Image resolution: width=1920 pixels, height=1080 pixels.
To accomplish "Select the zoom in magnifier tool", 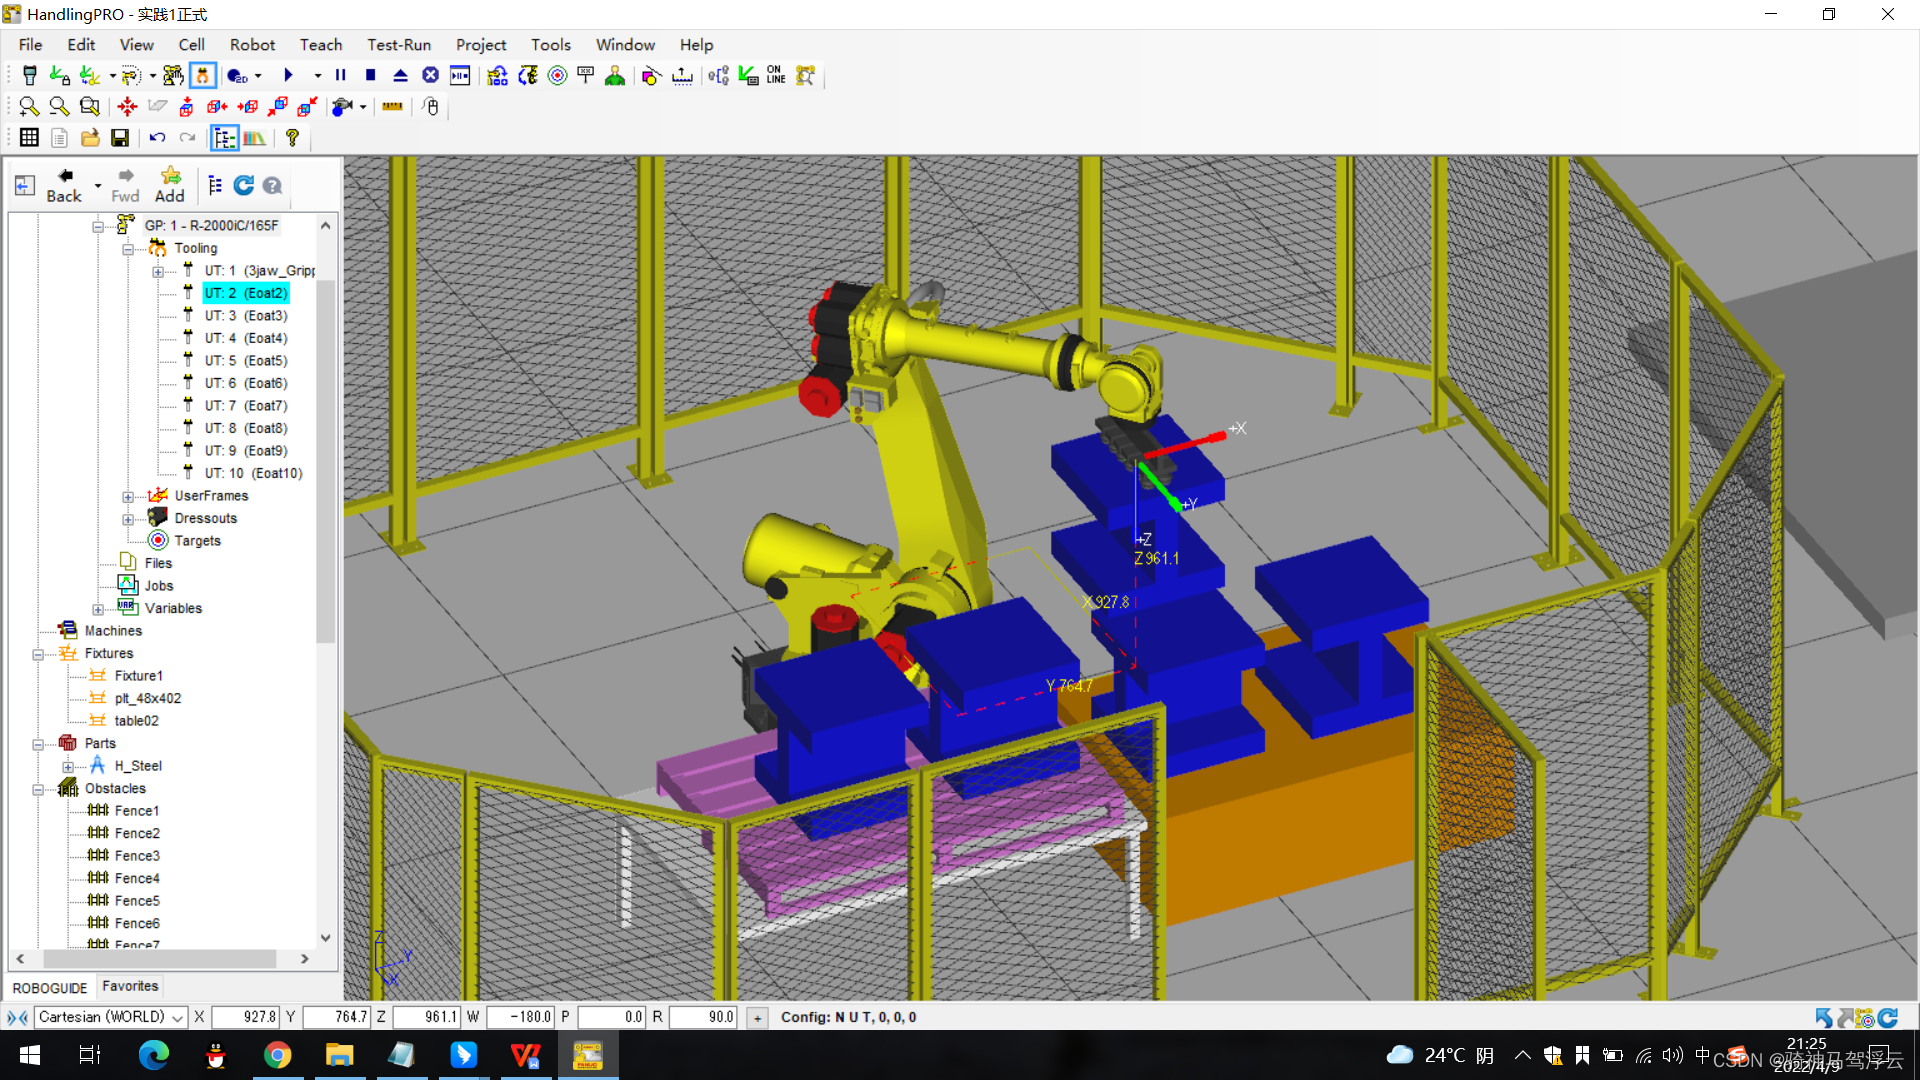I will tap(29, 107).
